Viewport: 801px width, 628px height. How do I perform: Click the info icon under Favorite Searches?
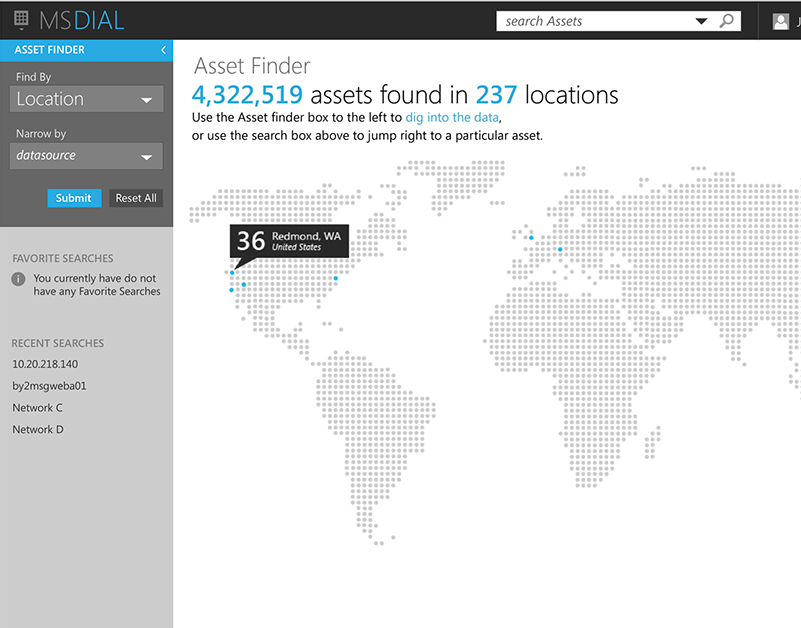click(18, 279)
